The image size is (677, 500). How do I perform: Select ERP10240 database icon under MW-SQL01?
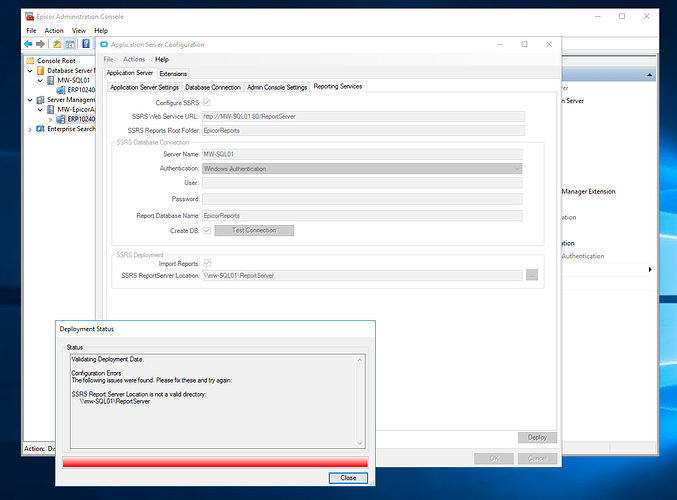tap(61, 90)
